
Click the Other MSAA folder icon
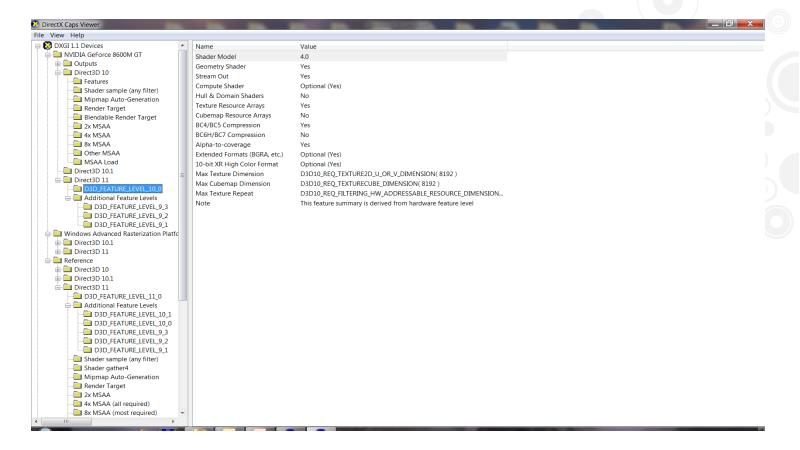click(x=76, y=153)
